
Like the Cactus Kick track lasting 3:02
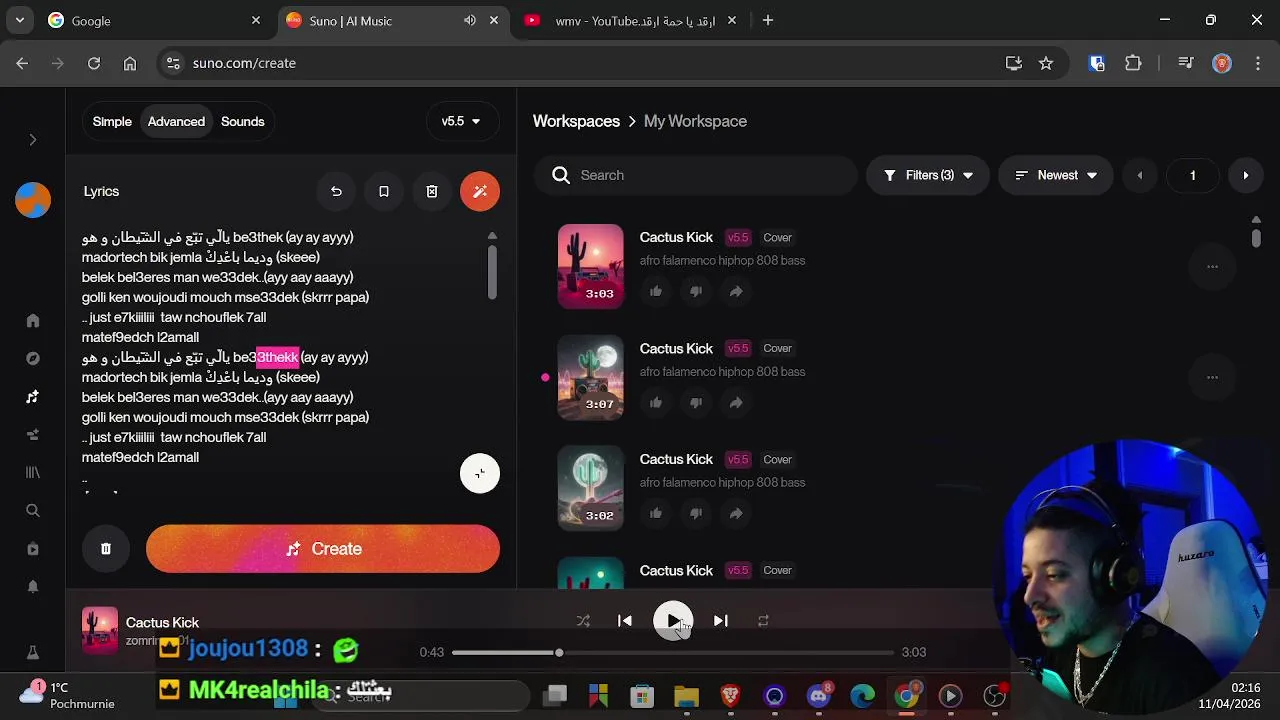(656, 513)
